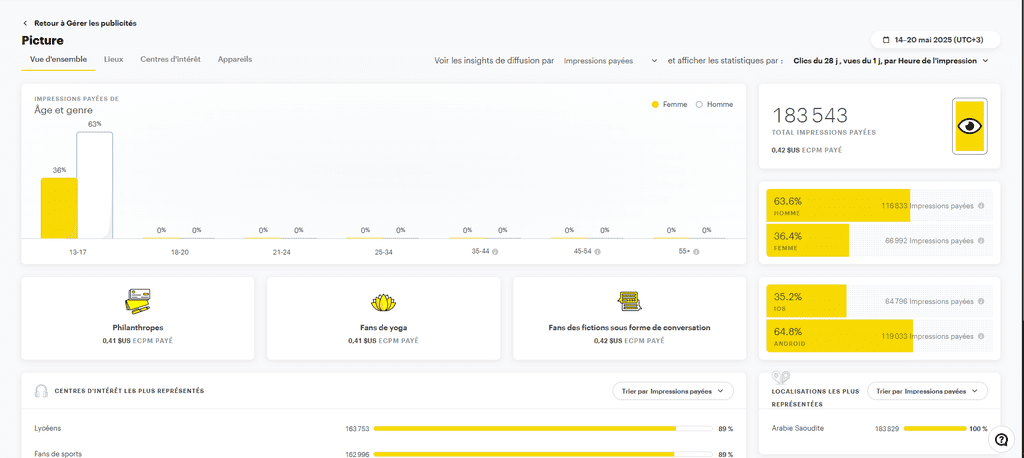
Task: Open interests Trier par Impressions payées dropdown
Action: (x=673, y=391)
